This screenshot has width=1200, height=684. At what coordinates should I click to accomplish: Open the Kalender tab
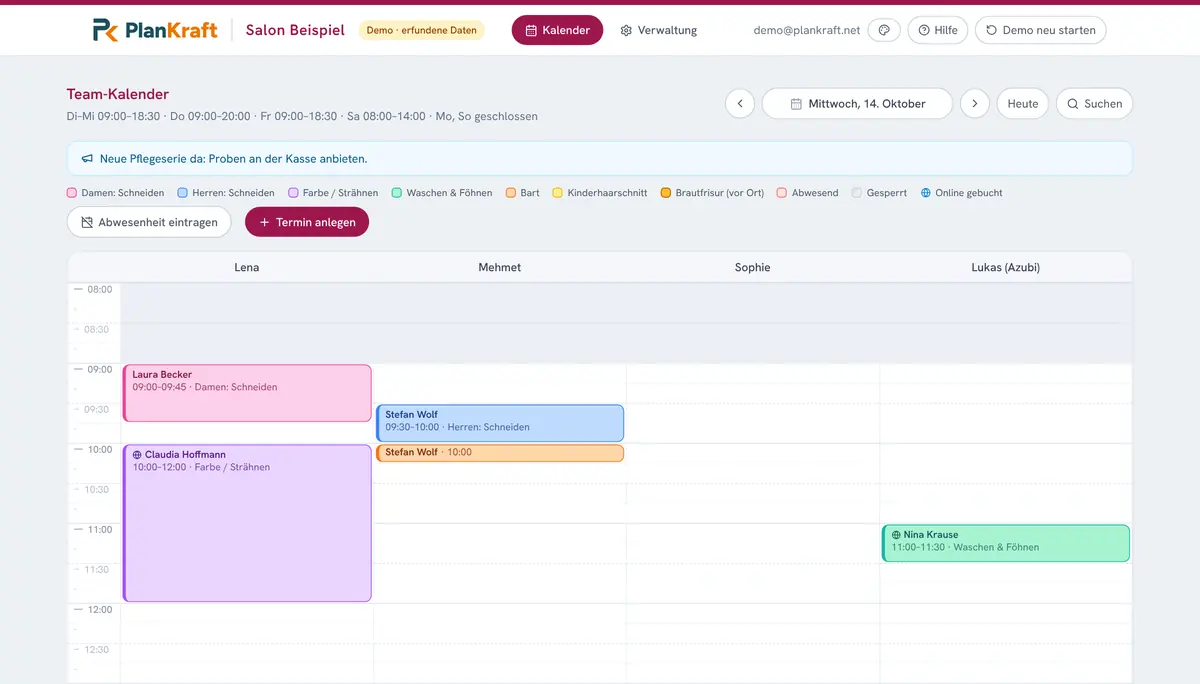557,30
